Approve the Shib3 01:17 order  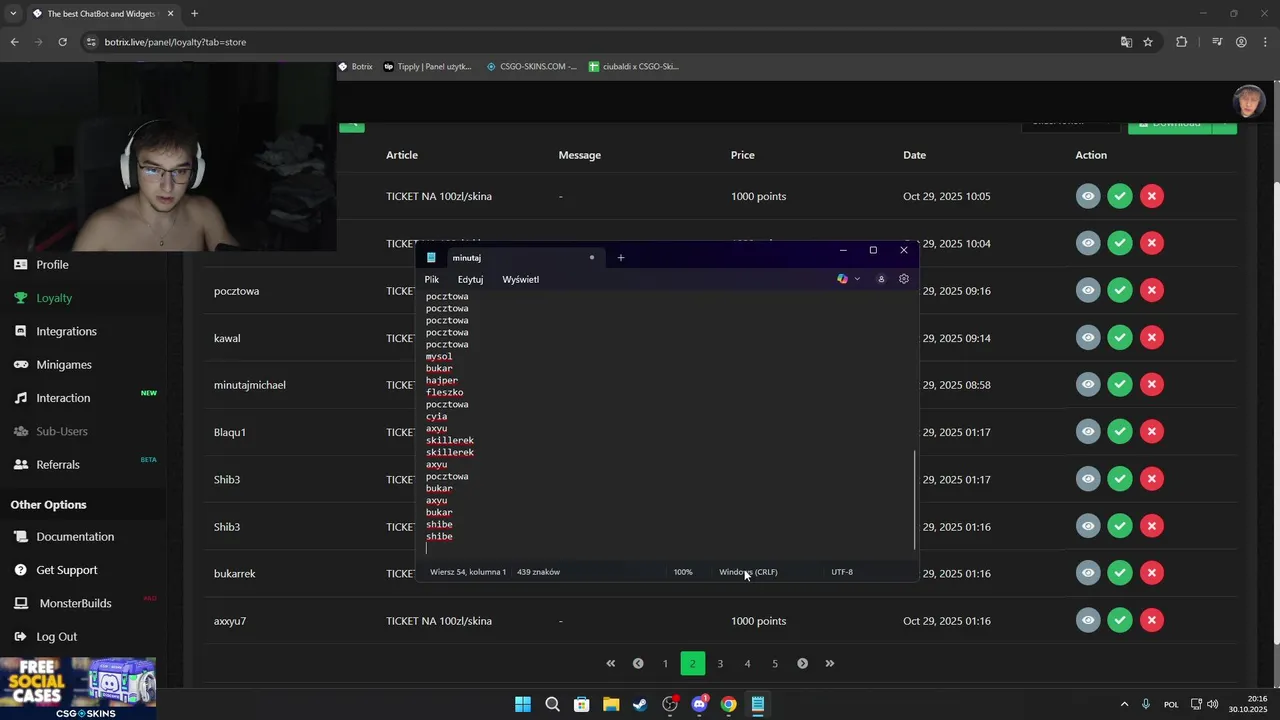[1120, 479]
